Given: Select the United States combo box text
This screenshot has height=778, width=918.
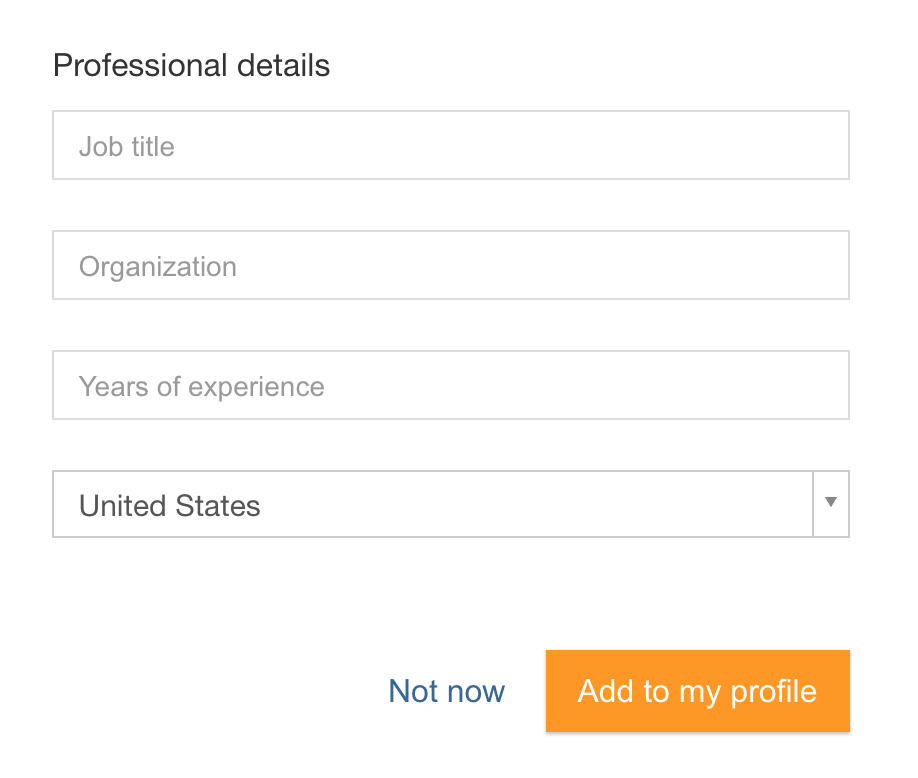Looking at the screenshot, I should (170, 505).
